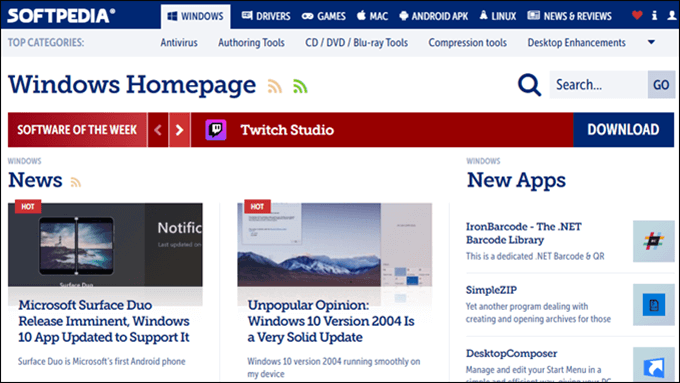Read Unpopular Opinion Windows 10 2004 article
Image resolution: width=680 pixels, height=383 pixels.
point(331,321)
